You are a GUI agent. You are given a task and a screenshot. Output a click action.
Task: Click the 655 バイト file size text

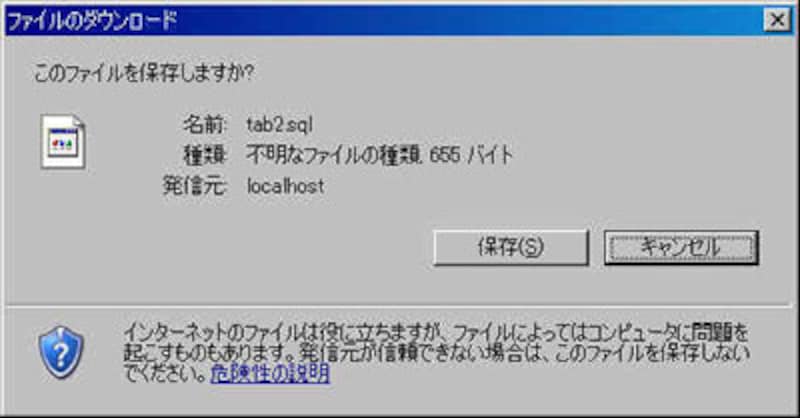470,155
